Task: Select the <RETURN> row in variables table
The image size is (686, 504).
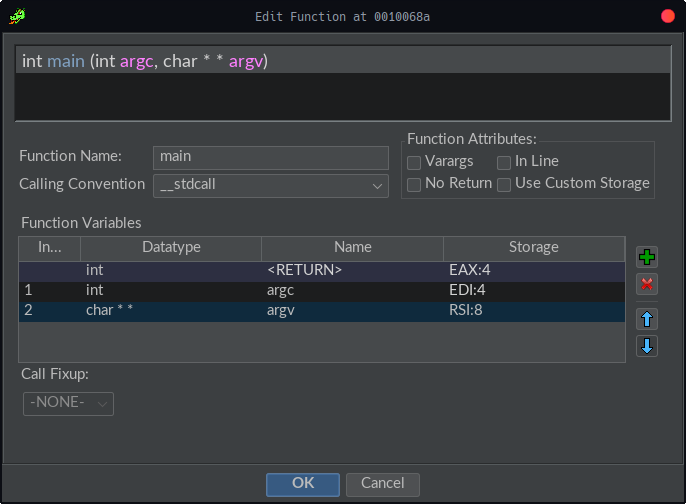Action: click(322, 271)
